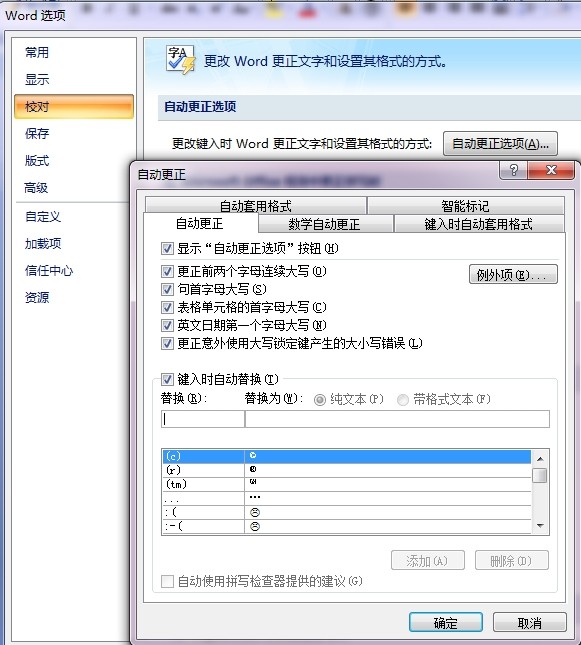Image resolution: width=581 pixels, height=645 pixels.
Task: Click the AutoCorrect header icon beside 更改 Word
Action: click(x=181, y=60)
